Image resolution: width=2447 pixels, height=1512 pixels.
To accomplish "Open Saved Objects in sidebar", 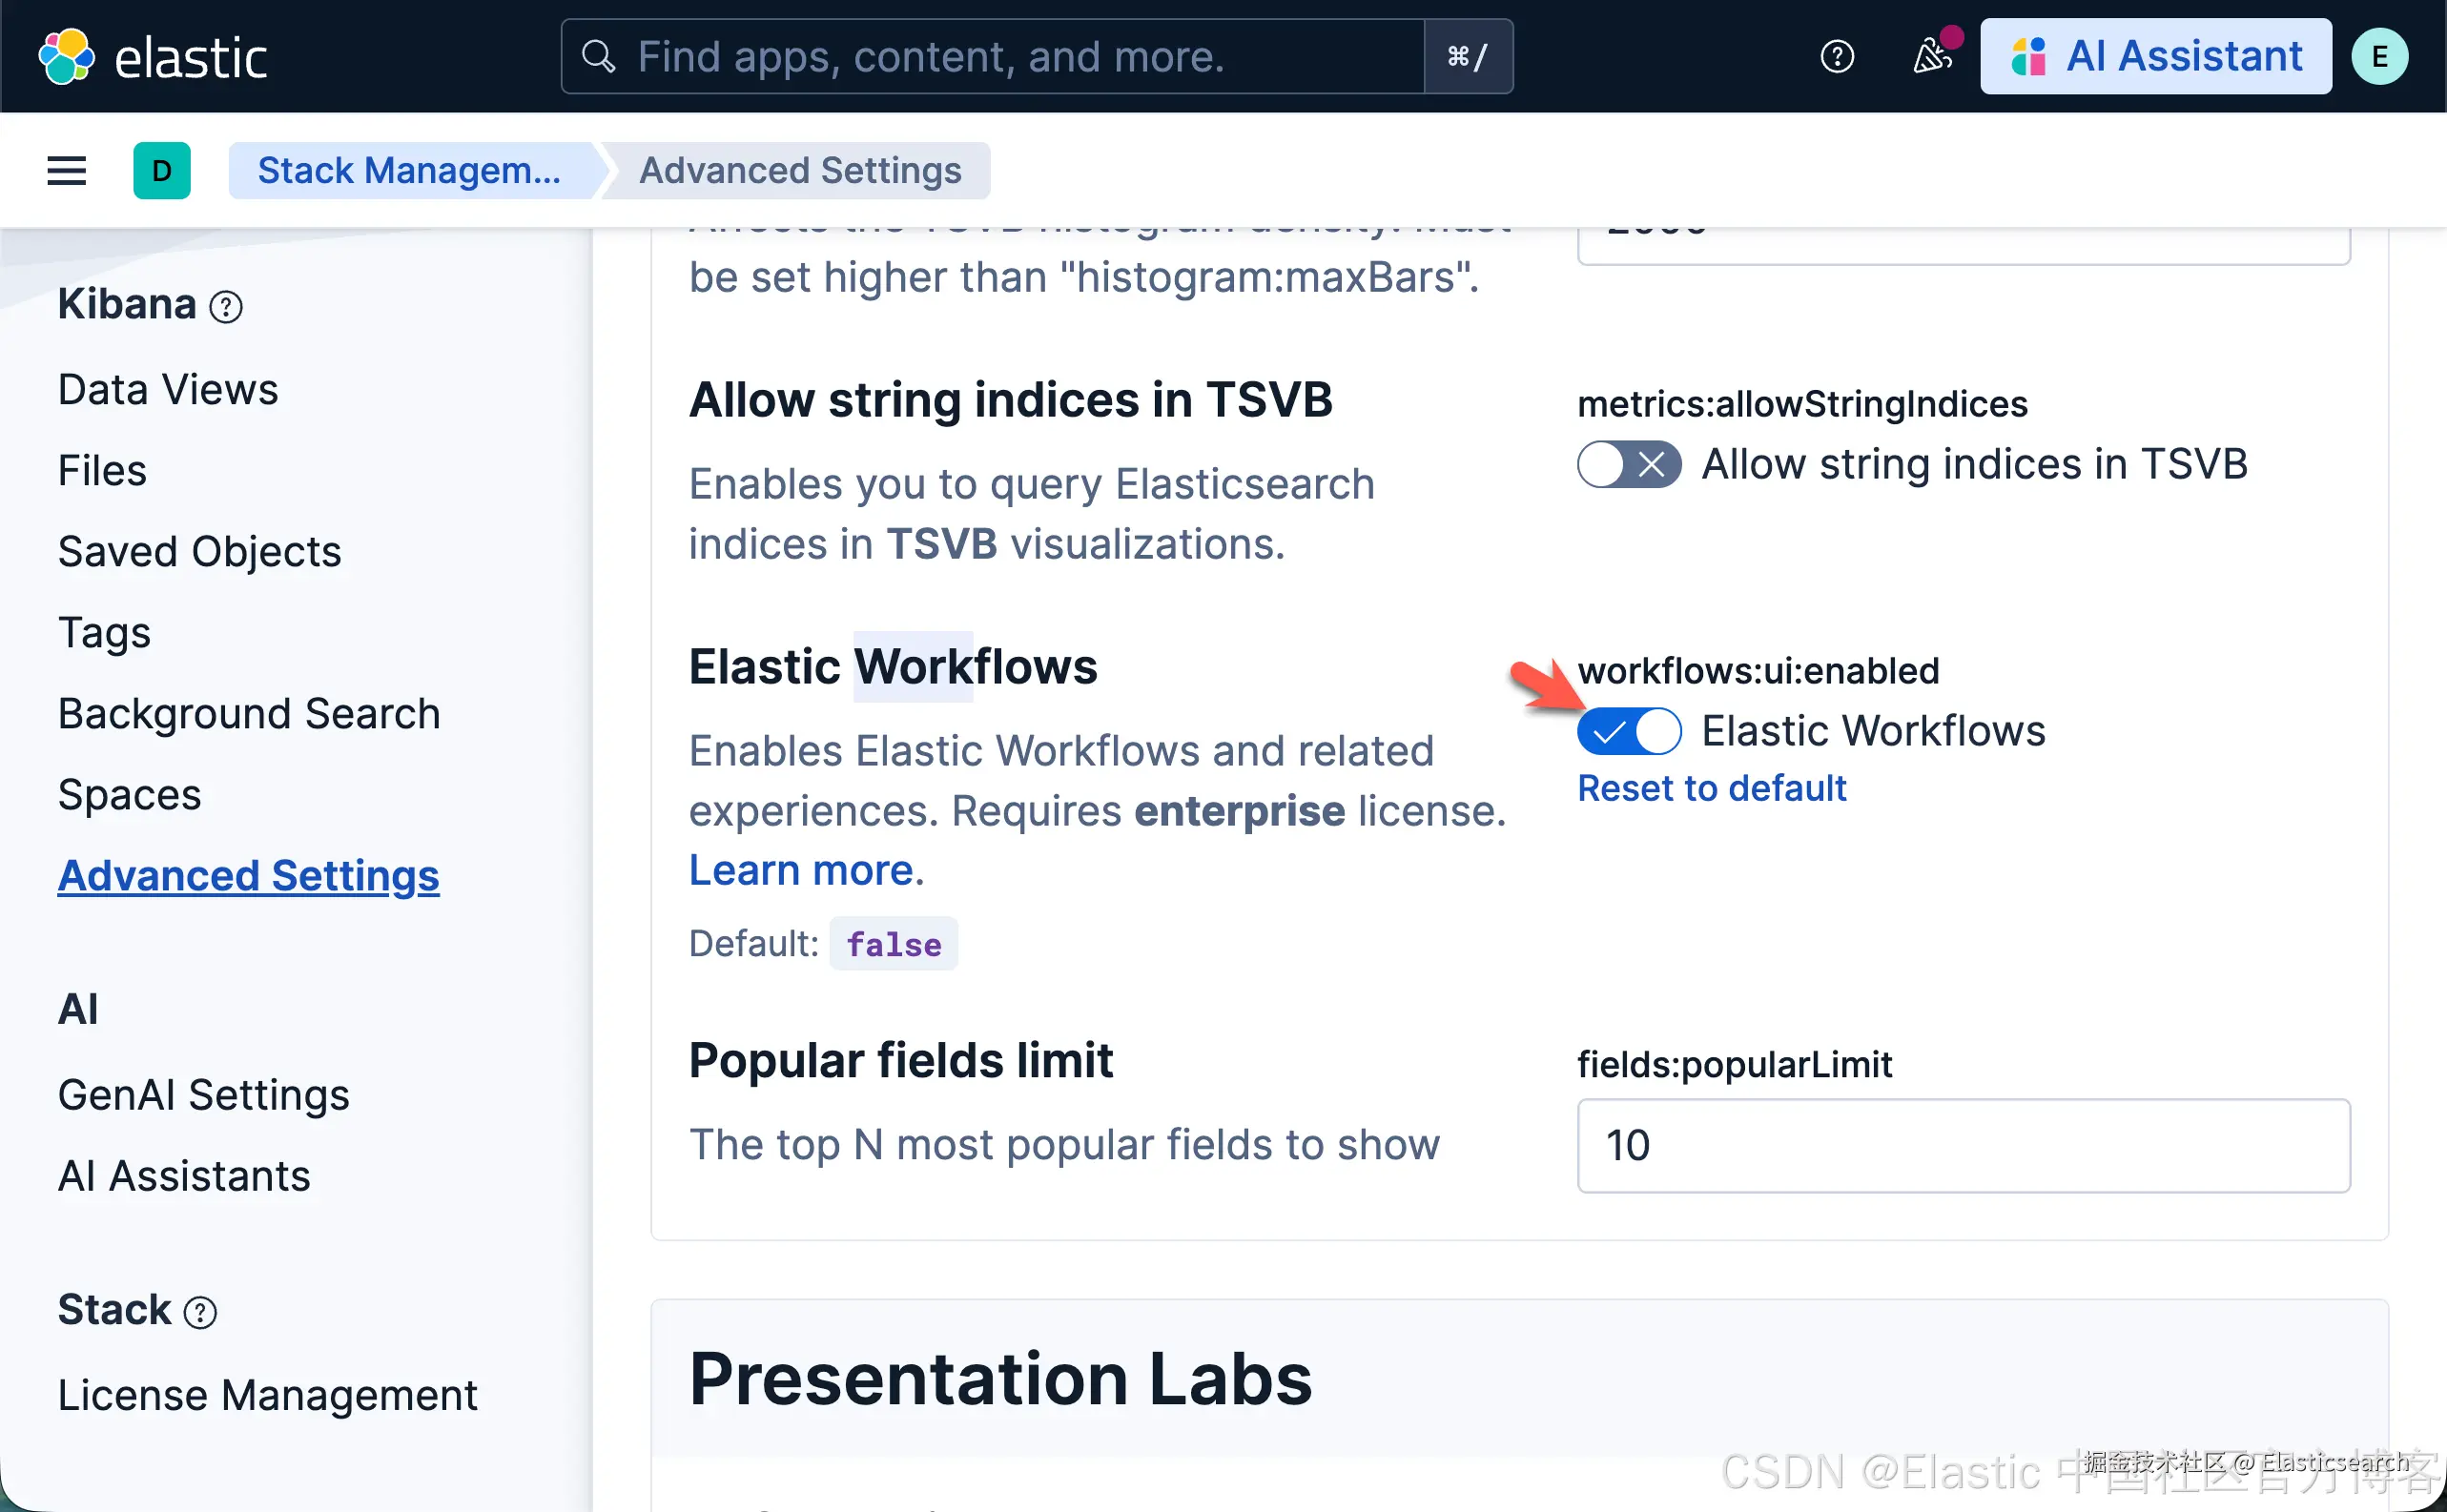I will coord(199,552).
